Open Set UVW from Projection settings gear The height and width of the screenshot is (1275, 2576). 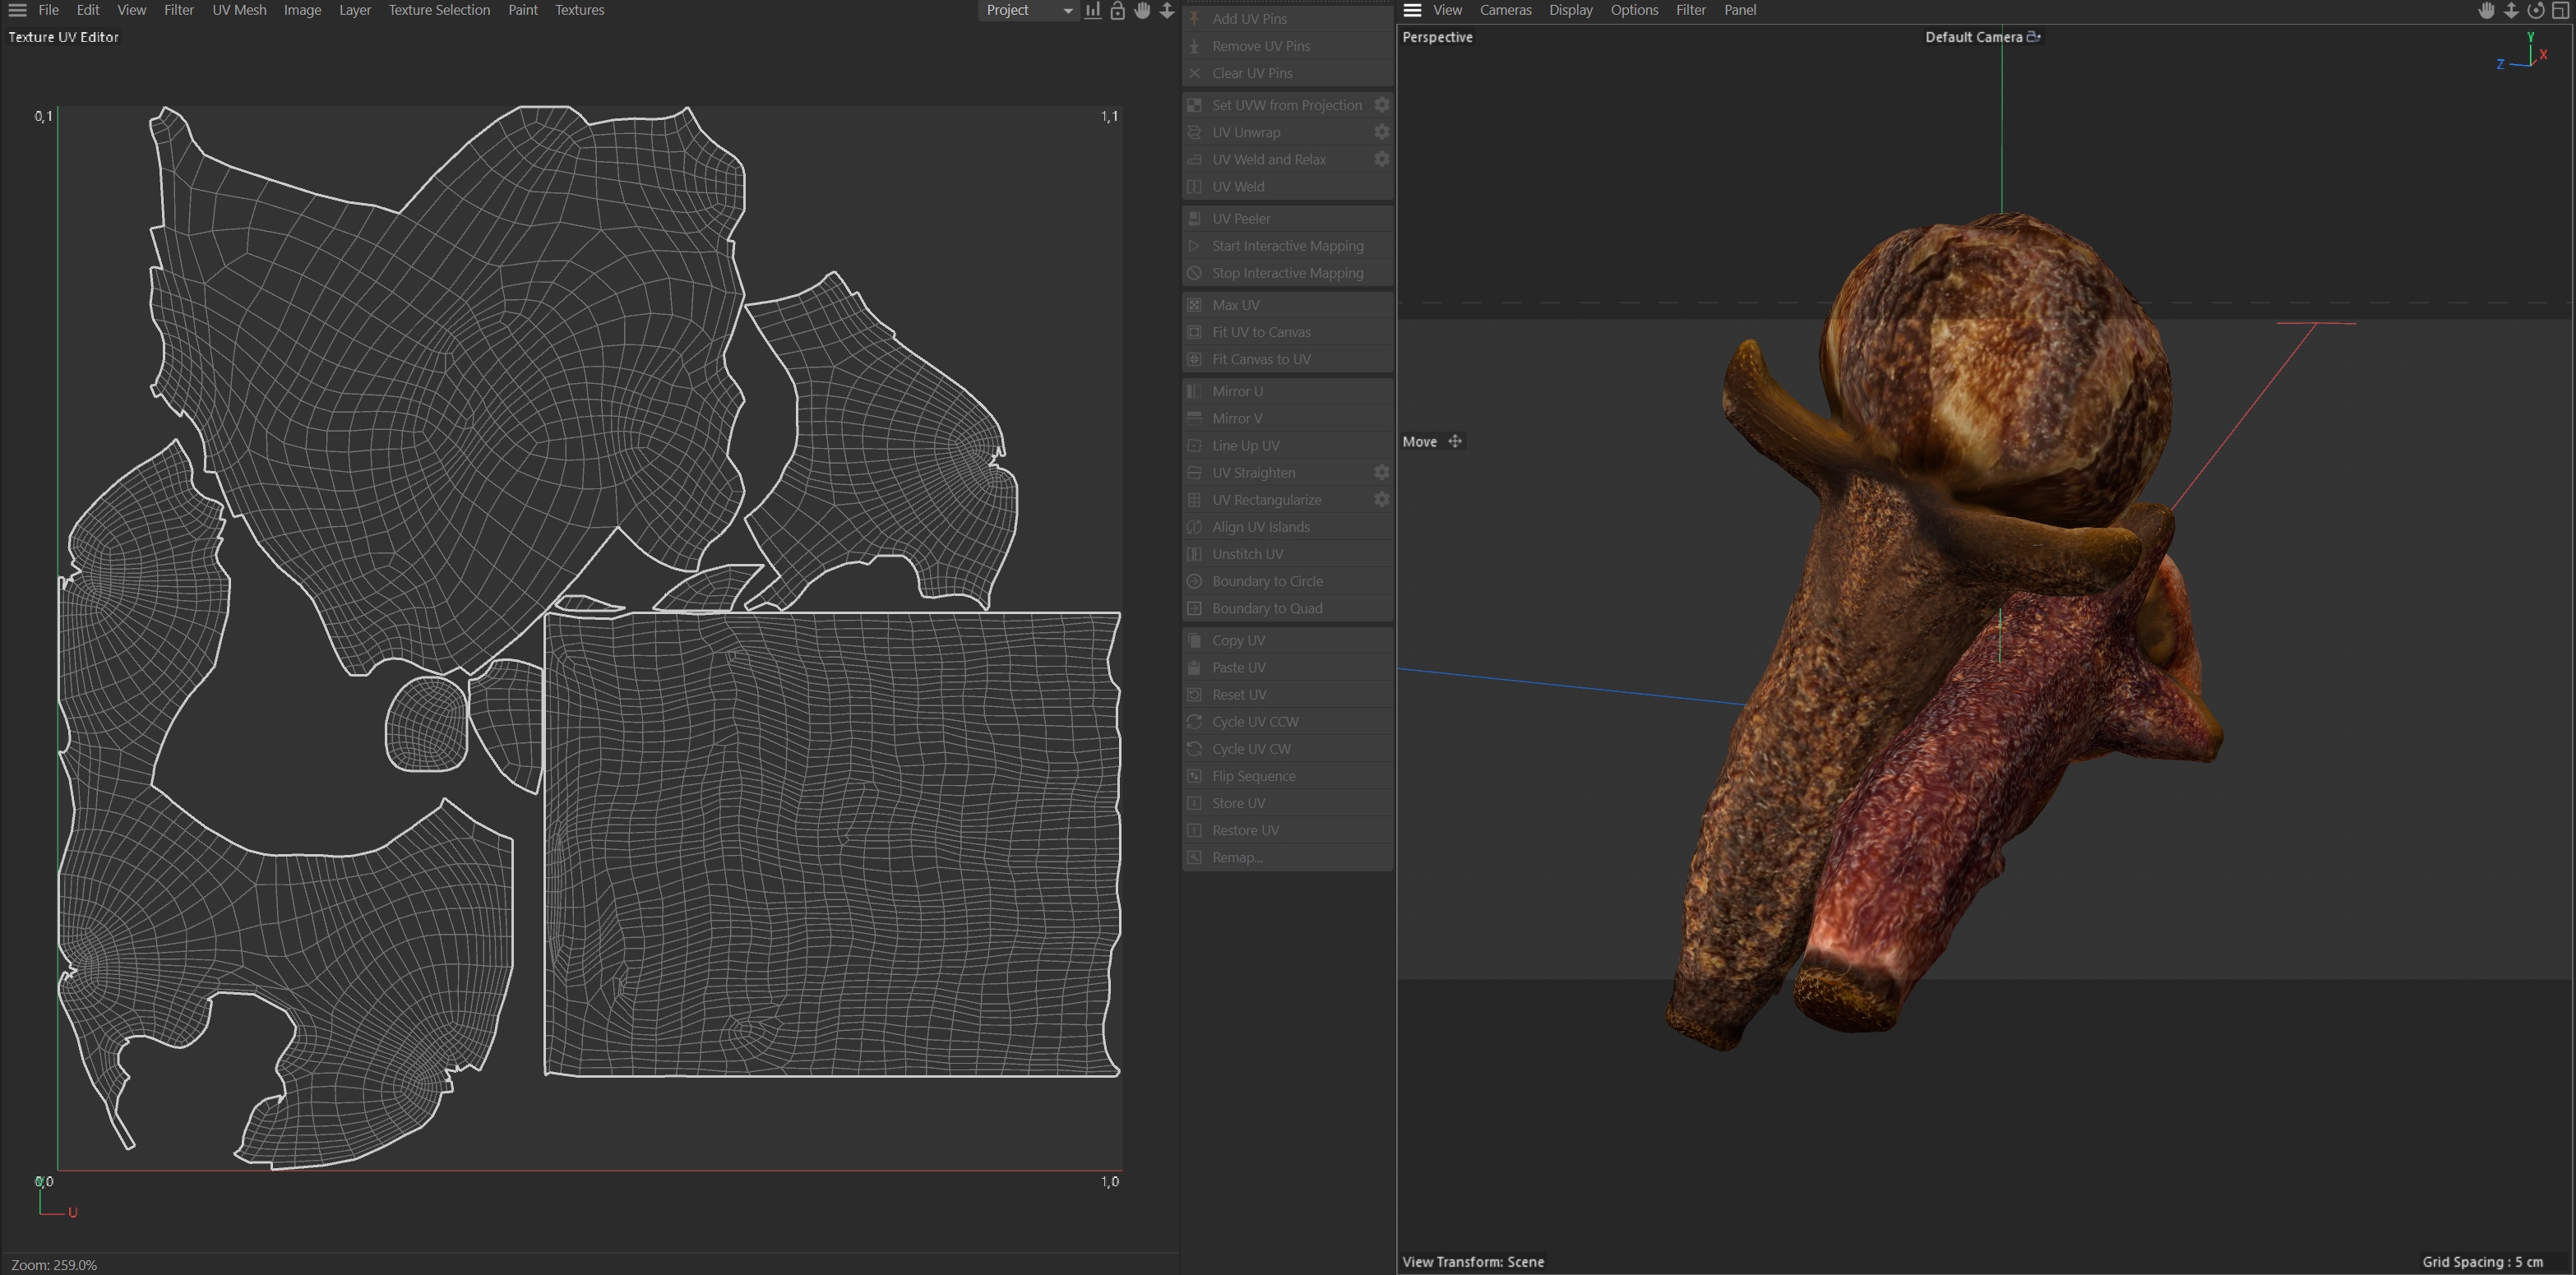click(x=1381, y=105)
